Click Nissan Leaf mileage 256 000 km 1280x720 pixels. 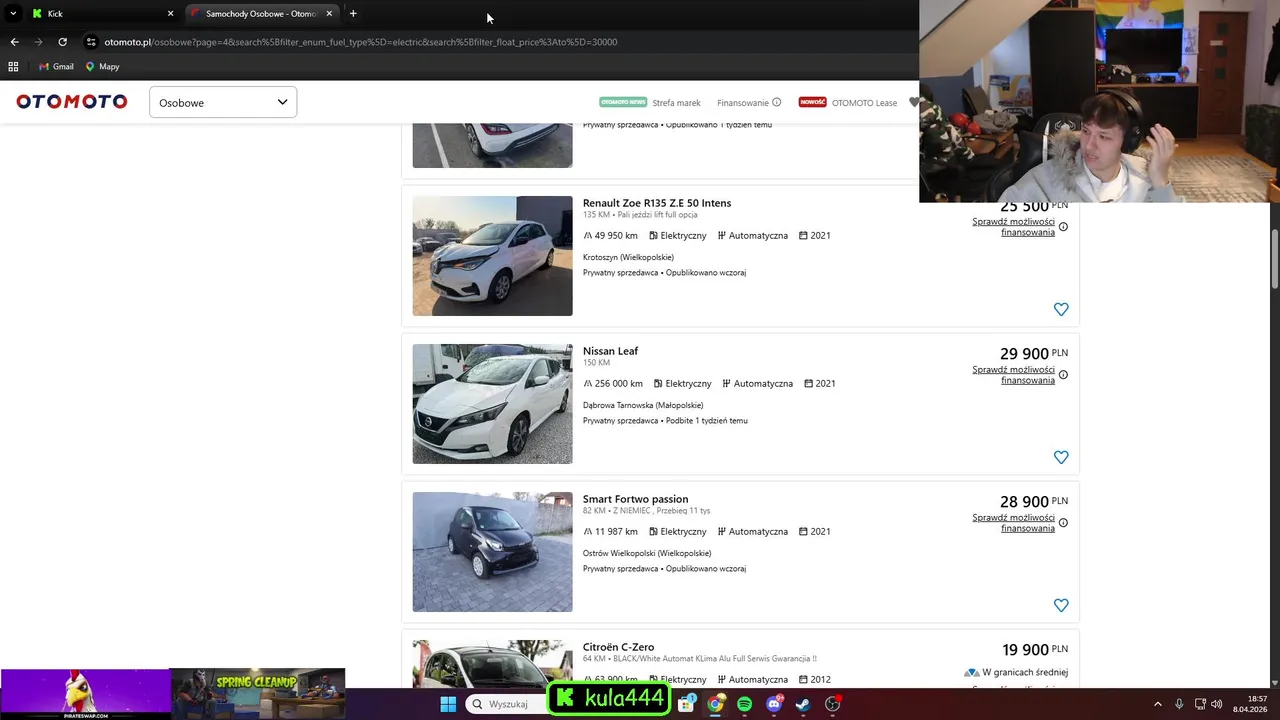613,384
